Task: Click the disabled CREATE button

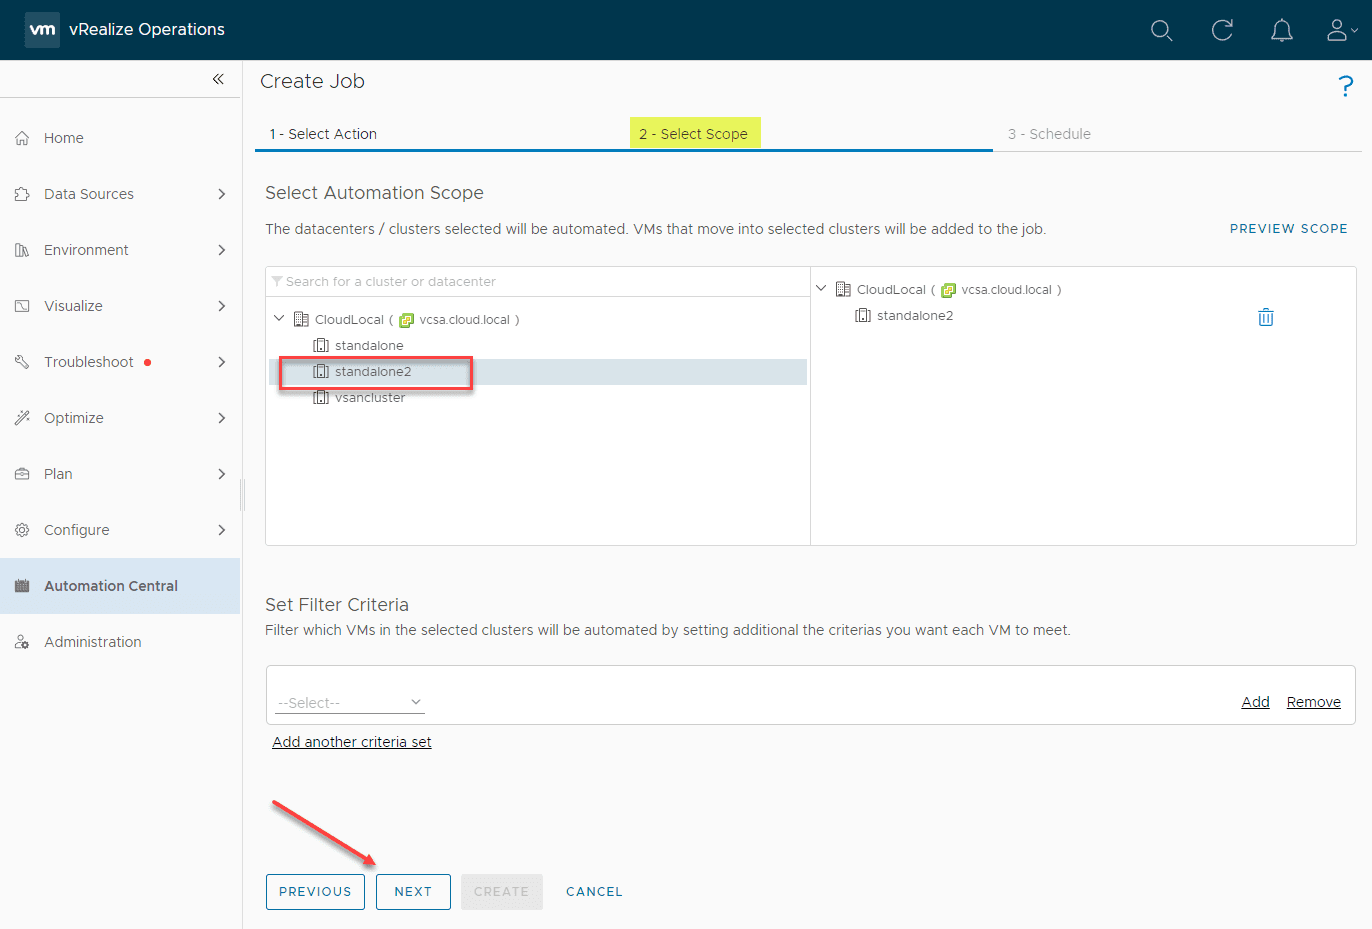Action: 502,892
